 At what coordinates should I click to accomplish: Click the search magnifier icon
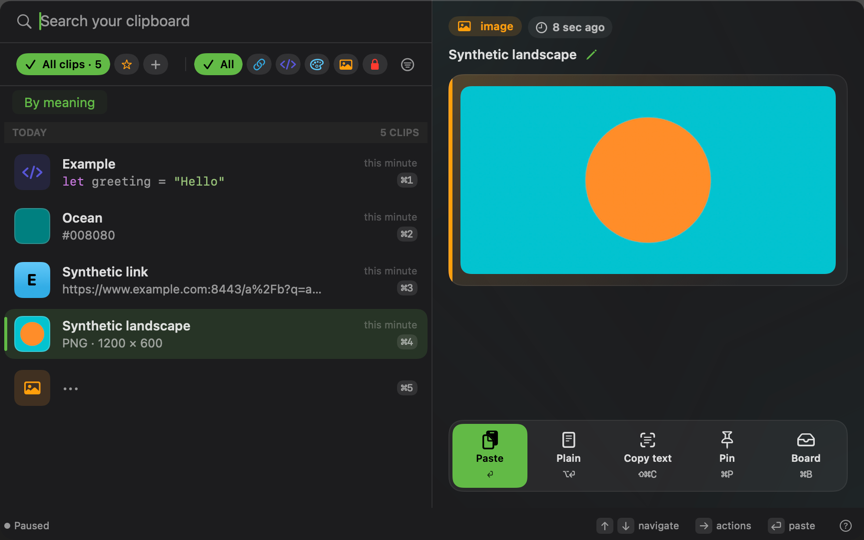pos(24,21)
